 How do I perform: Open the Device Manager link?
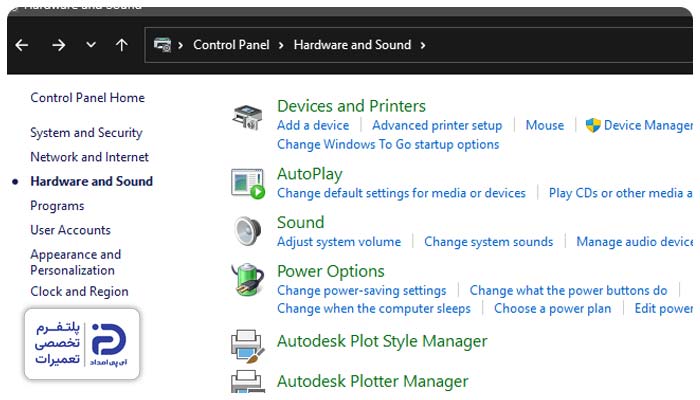pos(648,125)
